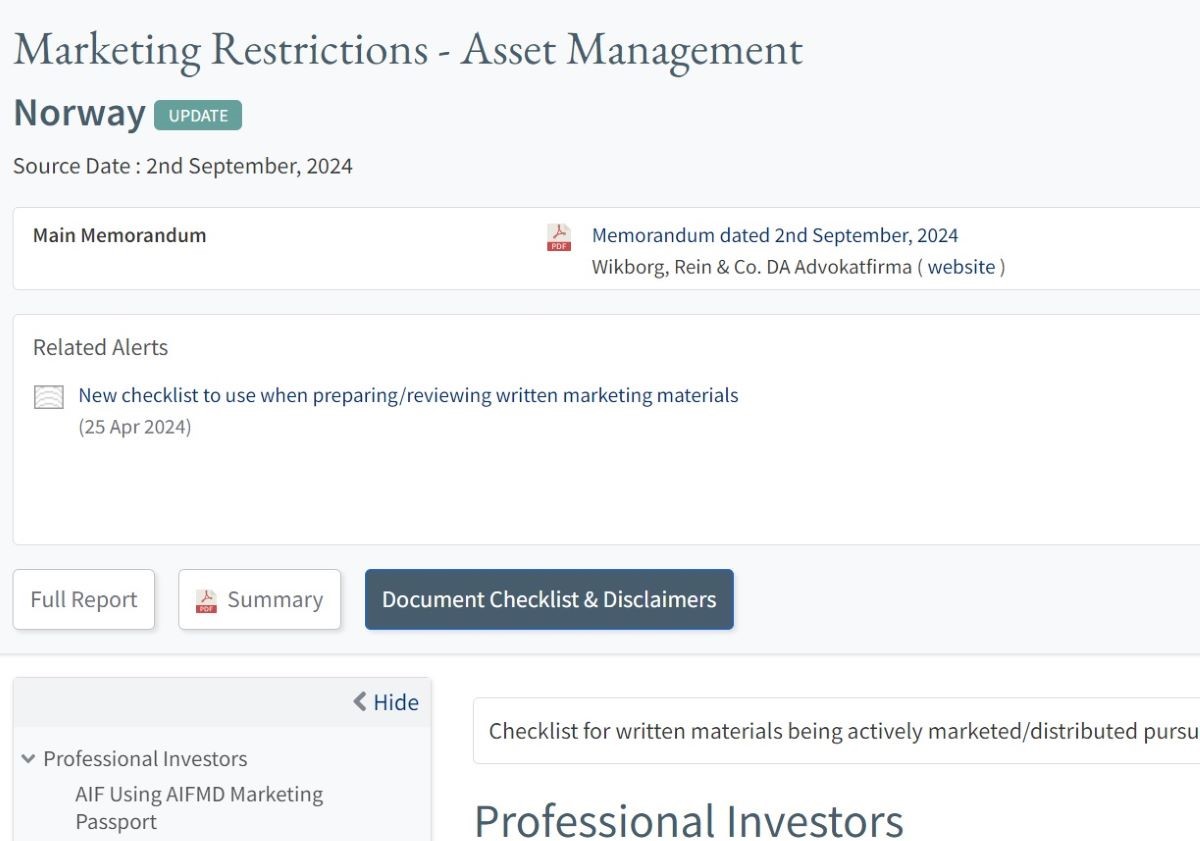The image size is (1200, 841).
Task: Open the Full Report view
Action: (x=84, y=600)
